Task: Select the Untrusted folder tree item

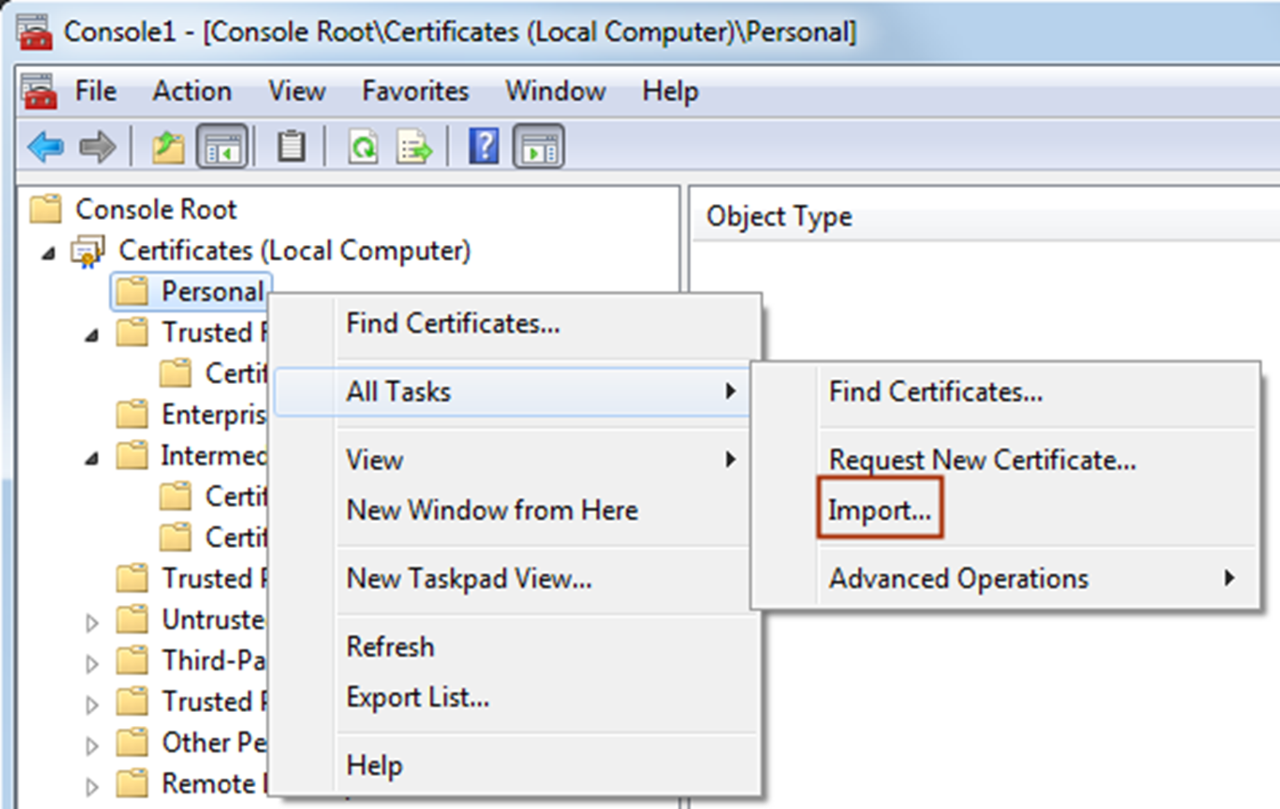Action: (x=215, y=620)
